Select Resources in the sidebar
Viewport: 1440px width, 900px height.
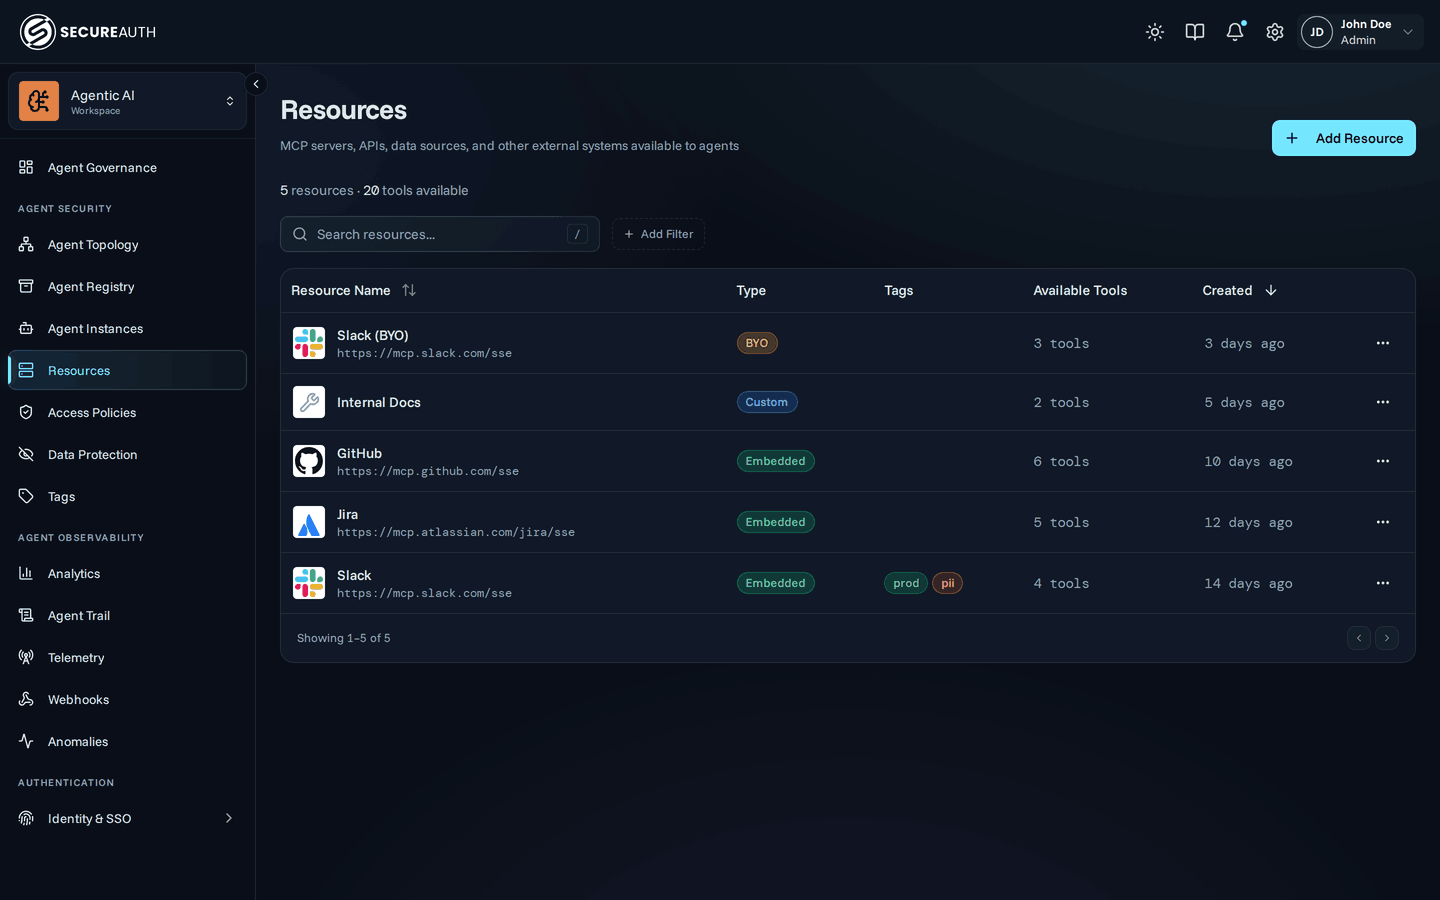127,370
